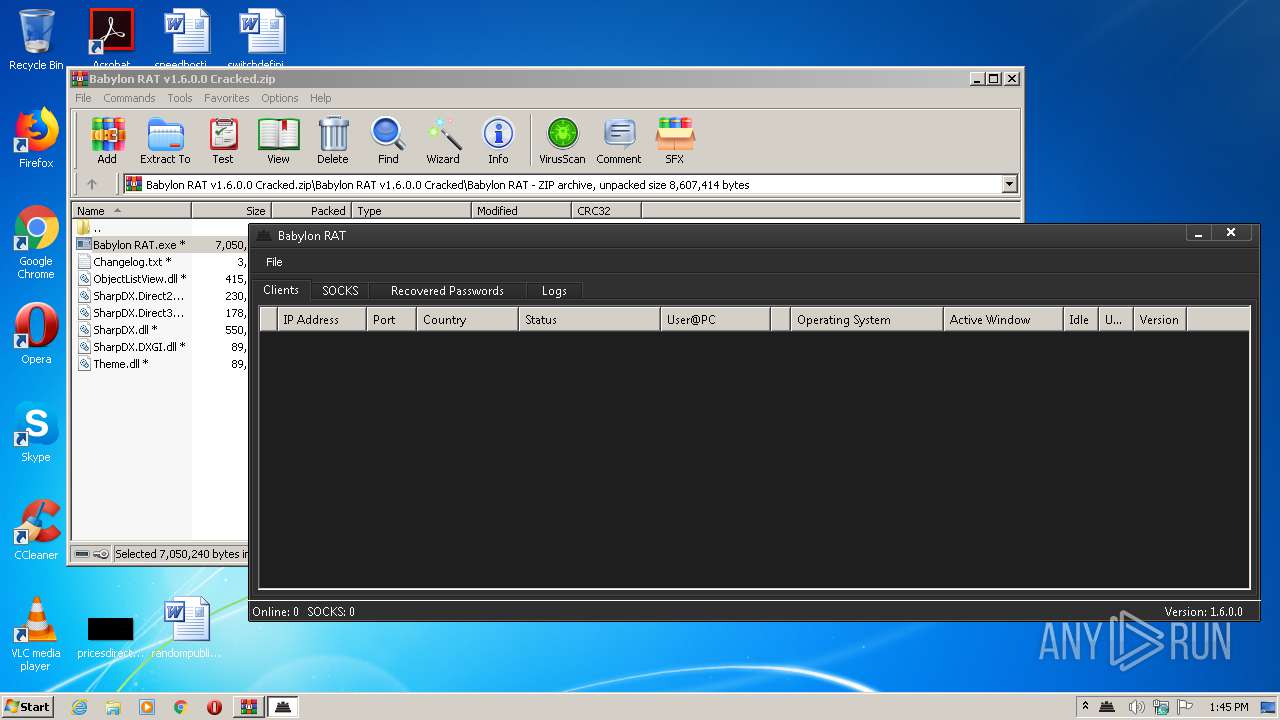
Task: Sort by IP Address column header
Action: pyautogui.click(x=323, y=320)
